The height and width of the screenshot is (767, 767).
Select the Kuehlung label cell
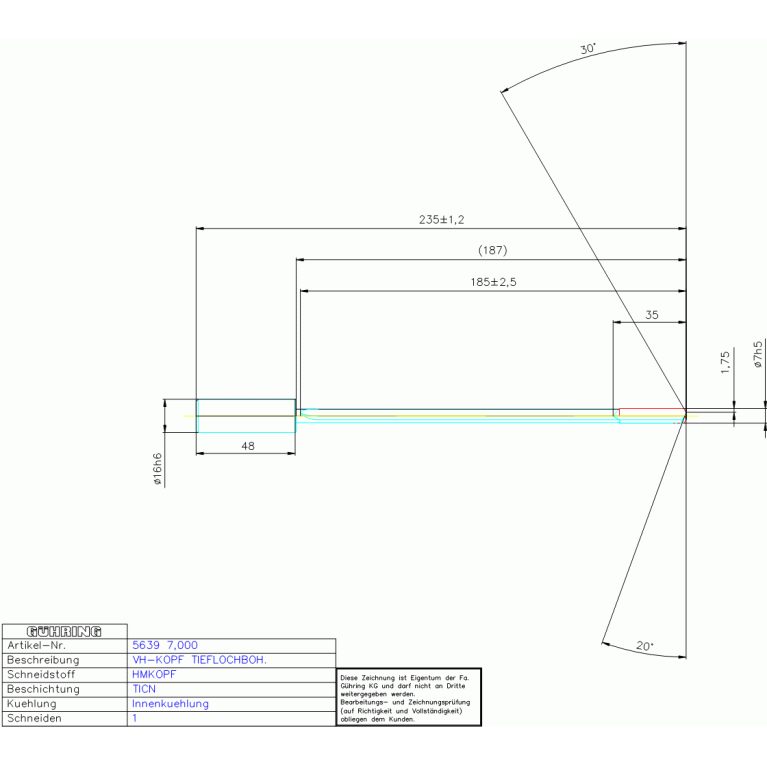[x=65, y=704]
